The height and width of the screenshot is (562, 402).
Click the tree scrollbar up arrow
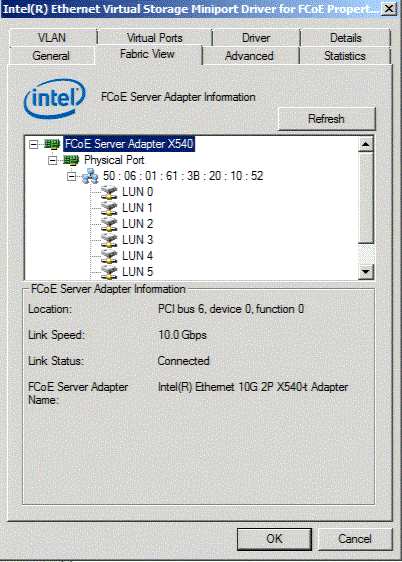point(365,144)
